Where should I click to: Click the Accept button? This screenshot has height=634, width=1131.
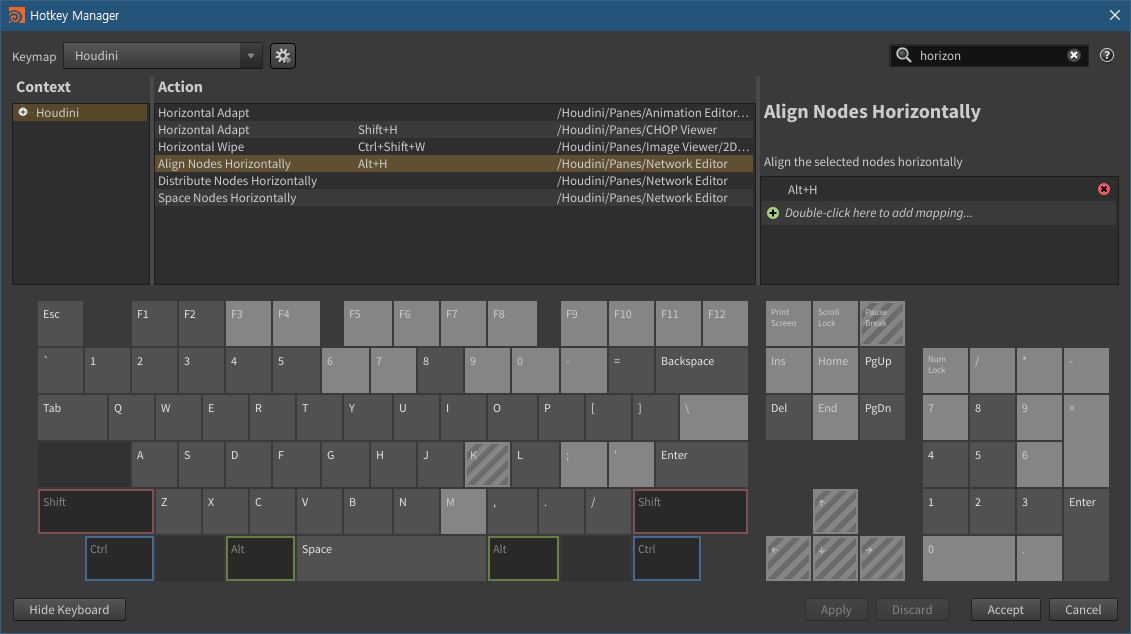[1005, 609]
